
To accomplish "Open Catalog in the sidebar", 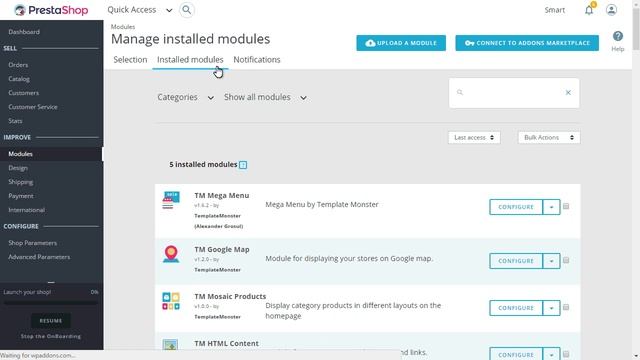I will [x=19, y=79].
